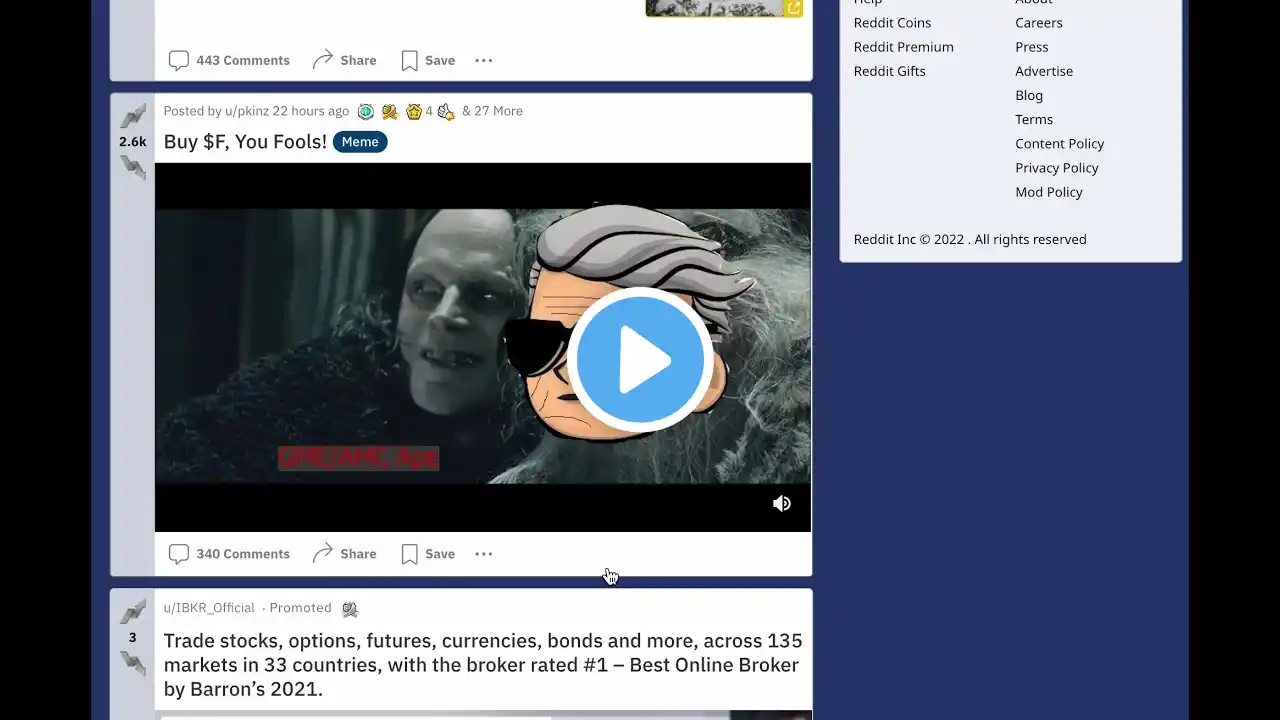The image size is (1280, 720).
Task: Open the Reddit Premium link
Action: pyautogui.click(x=904, y=47)
